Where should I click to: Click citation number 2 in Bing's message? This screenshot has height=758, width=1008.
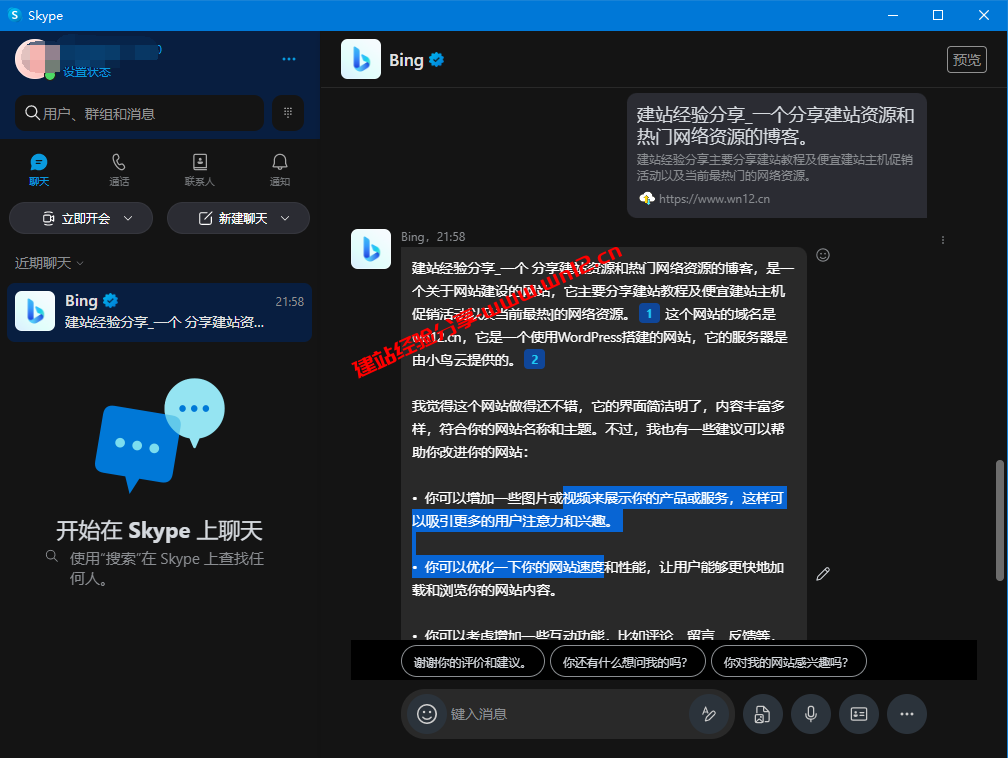coord(534,358)
